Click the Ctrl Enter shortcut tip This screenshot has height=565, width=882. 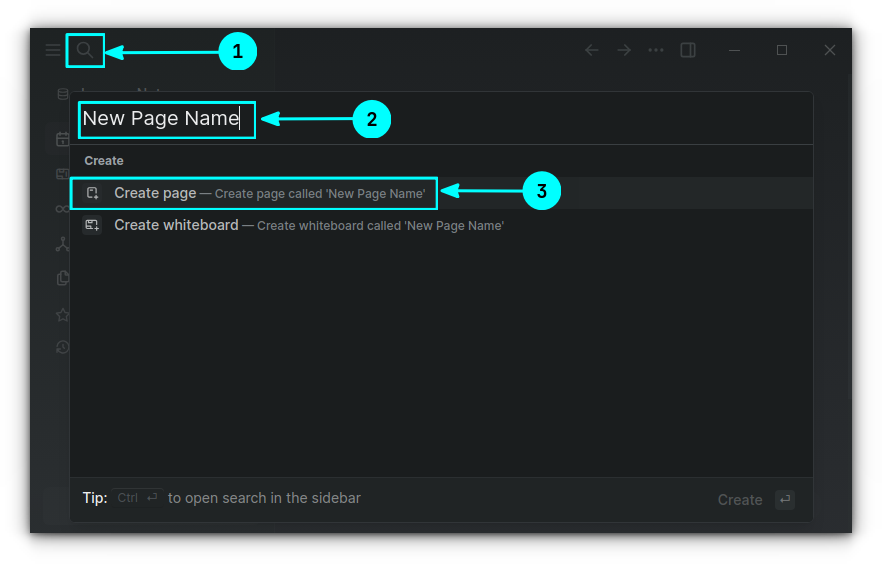coord(137,497)
